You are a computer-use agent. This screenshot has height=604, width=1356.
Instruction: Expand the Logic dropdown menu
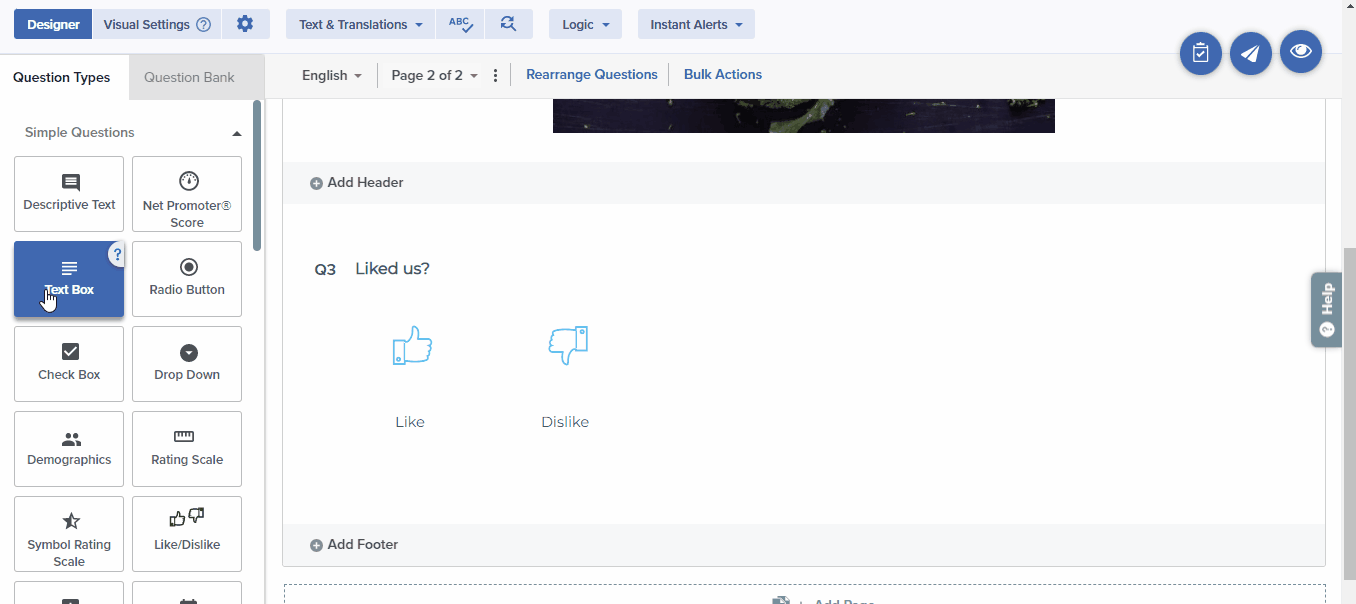(585, 24)
